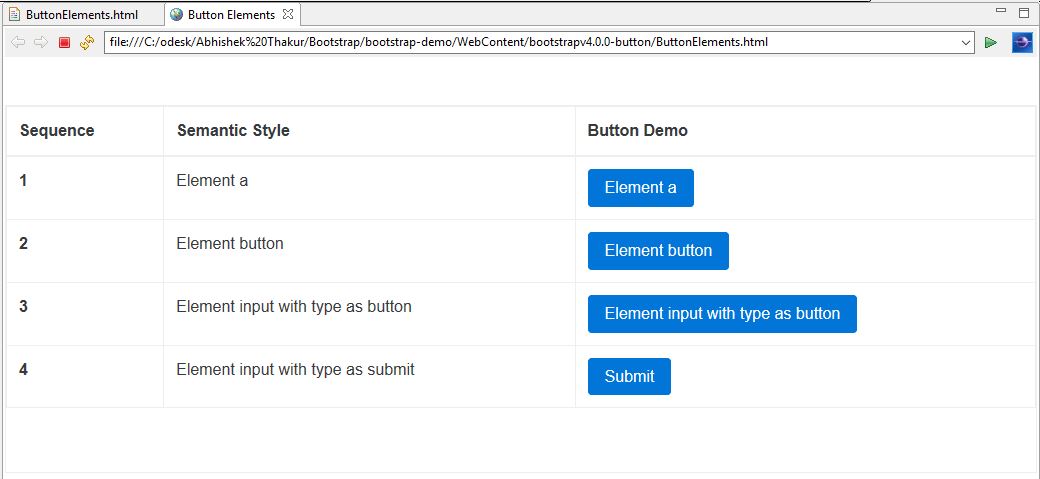The width and height of the screenshot is (1040, 479).
Task: Click the forward navigation arrow icon
Action: (40, 42)
